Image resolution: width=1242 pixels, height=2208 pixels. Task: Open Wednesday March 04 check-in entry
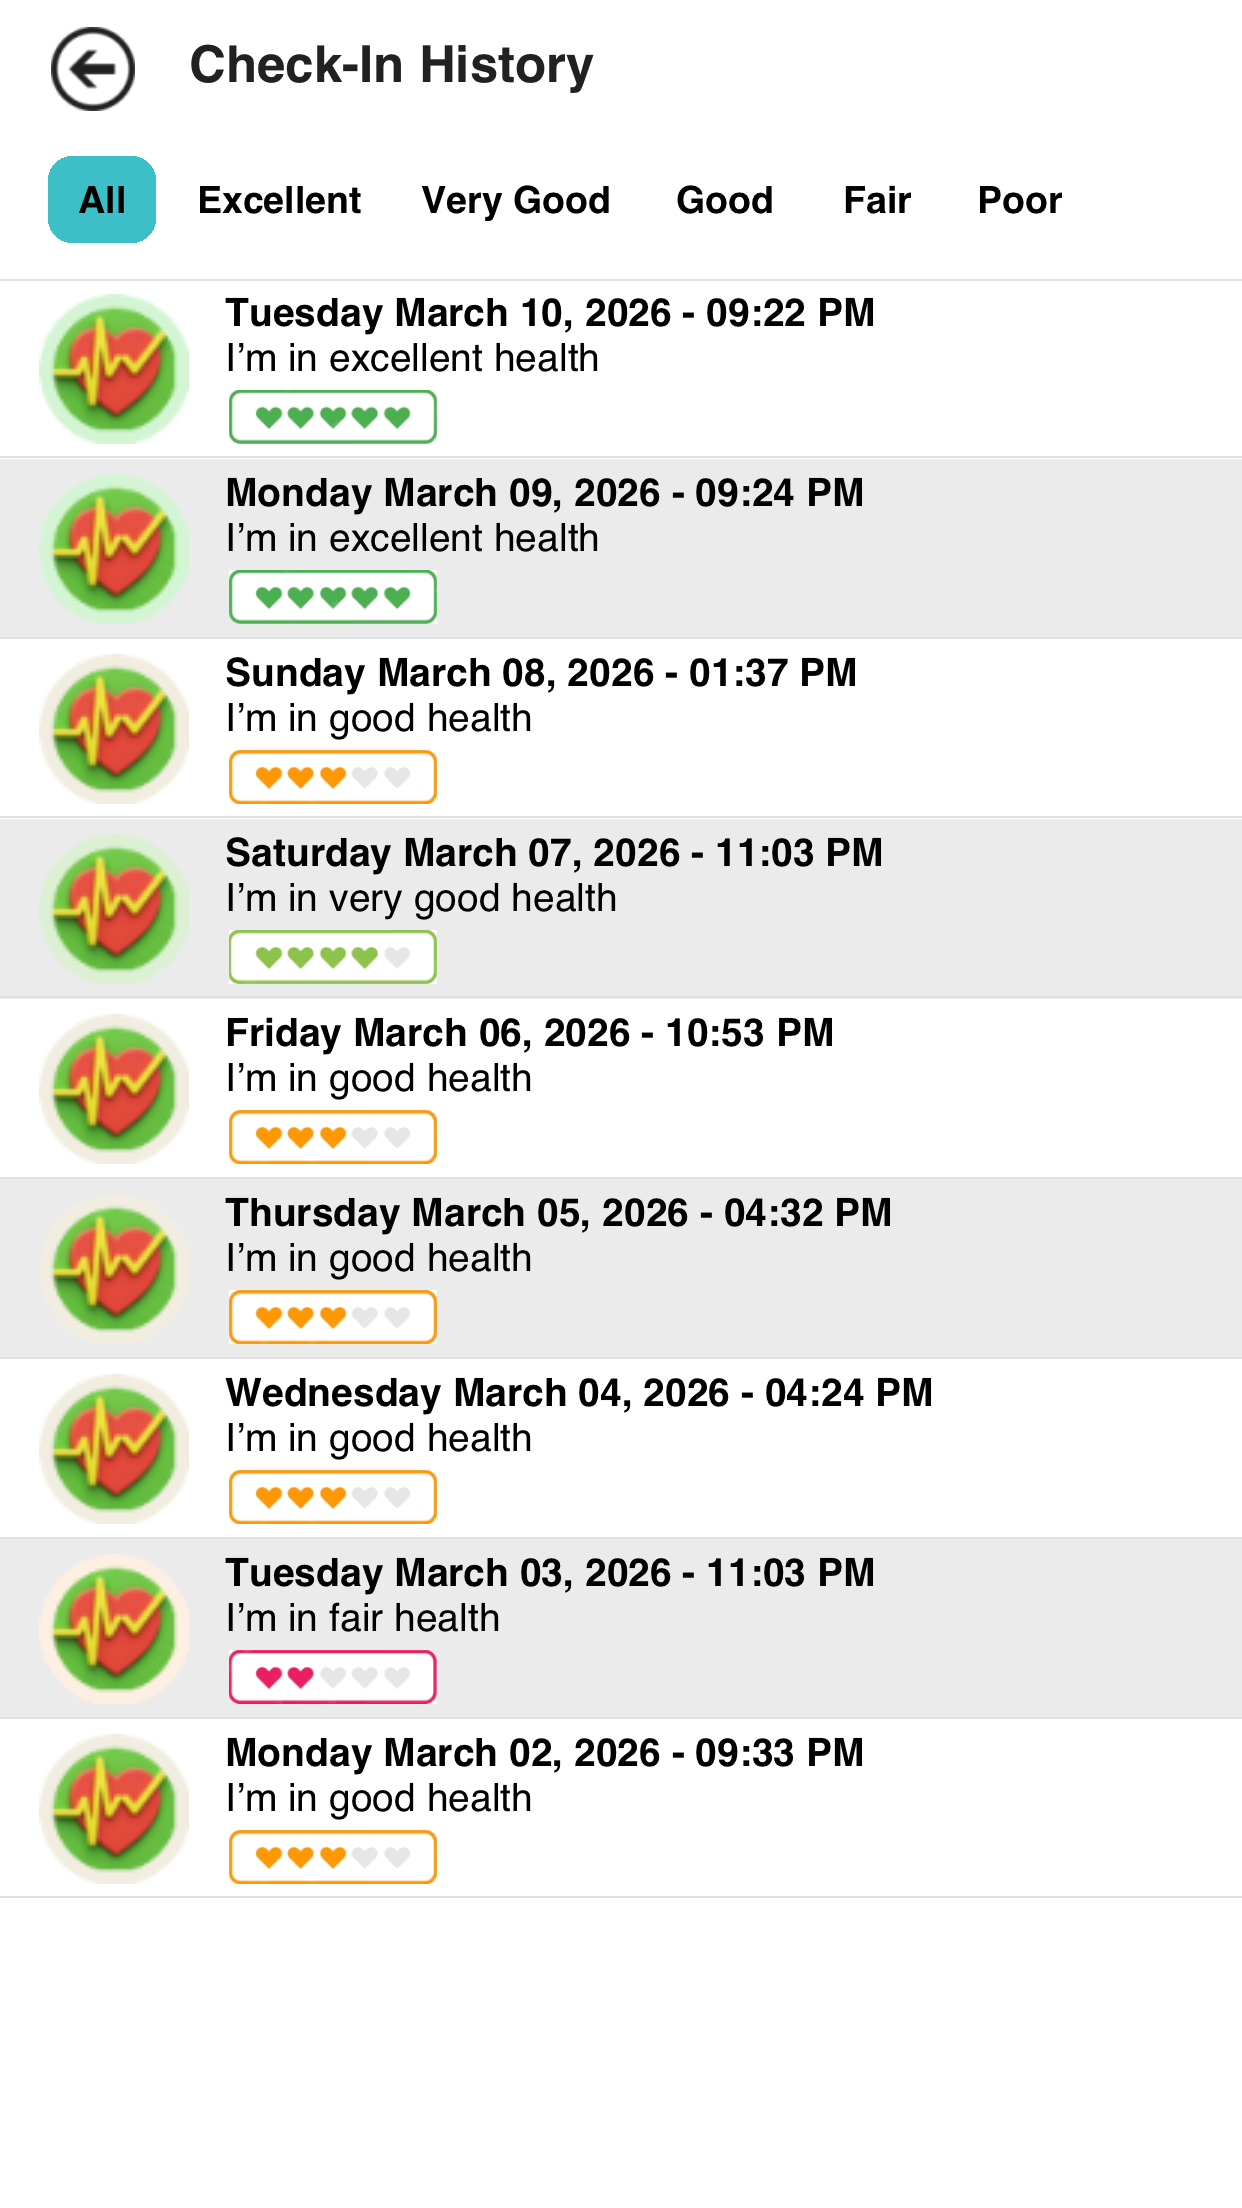579,1415
